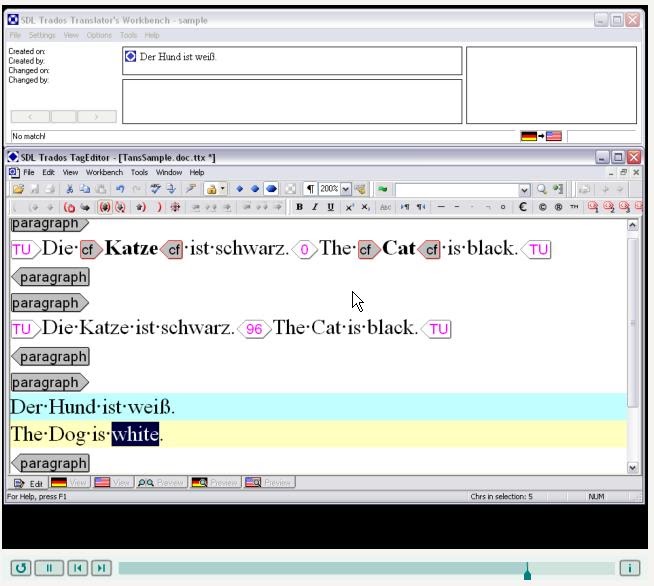Click the red tag icon numbered 1

click(593, 207)
